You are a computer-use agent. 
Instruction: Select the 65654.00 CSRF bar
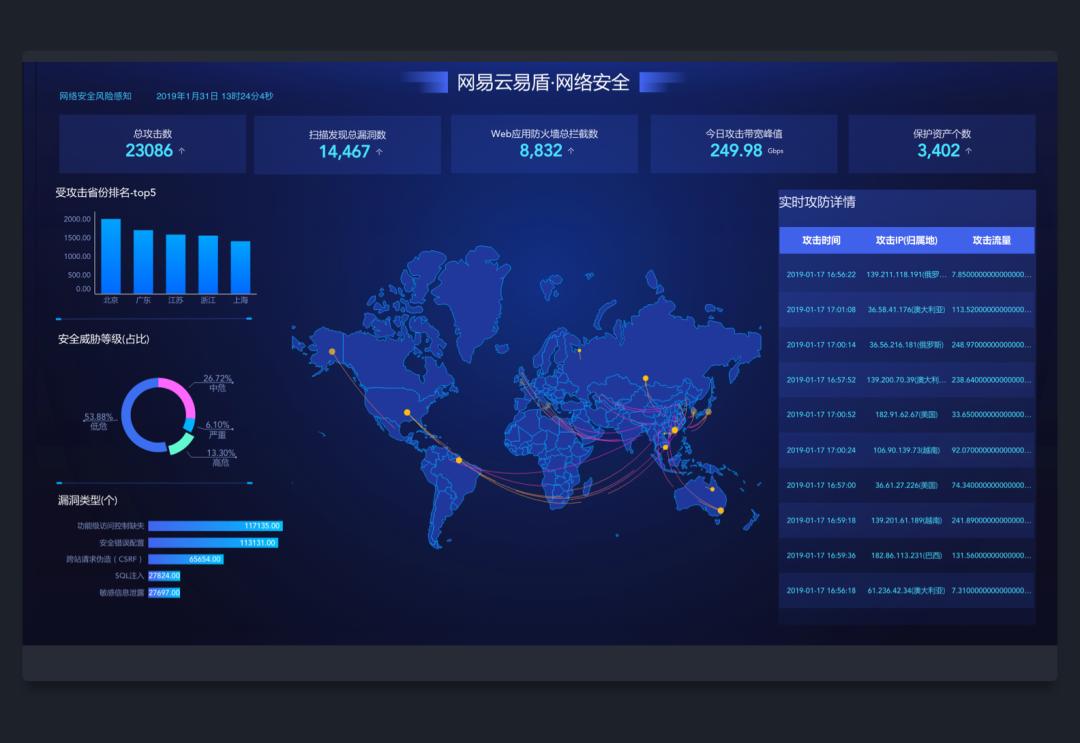[x=186, y=559]
